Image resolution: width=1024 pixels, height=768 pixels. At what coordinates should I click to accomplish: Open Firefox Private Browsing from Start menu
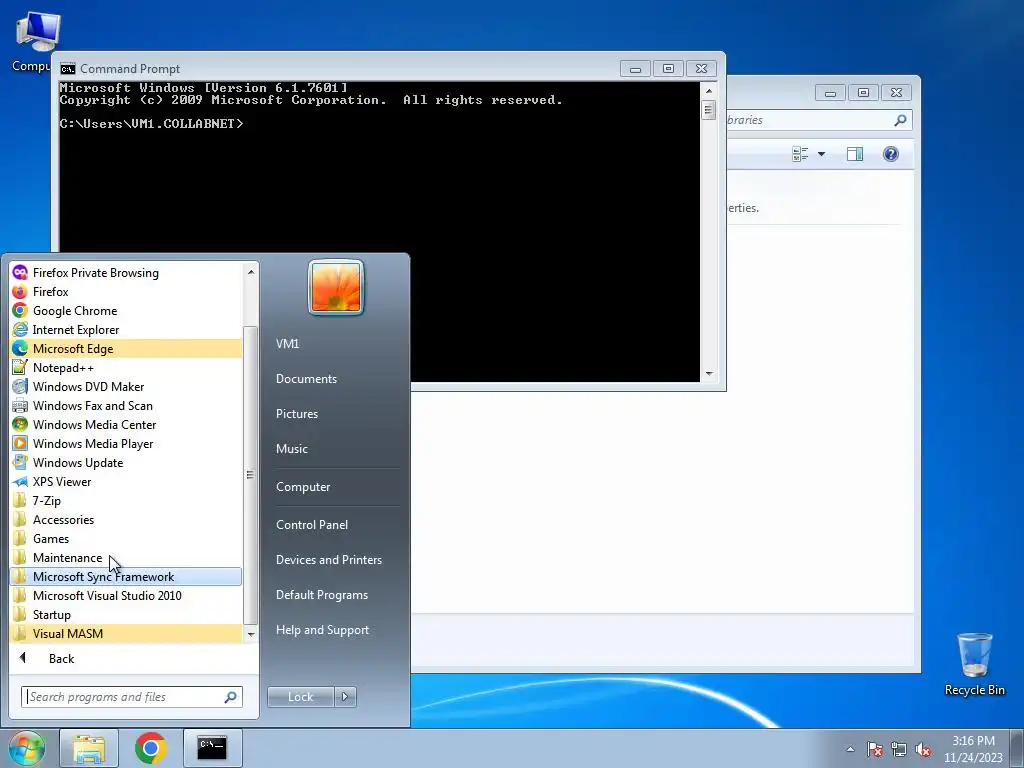coord(126,273)
